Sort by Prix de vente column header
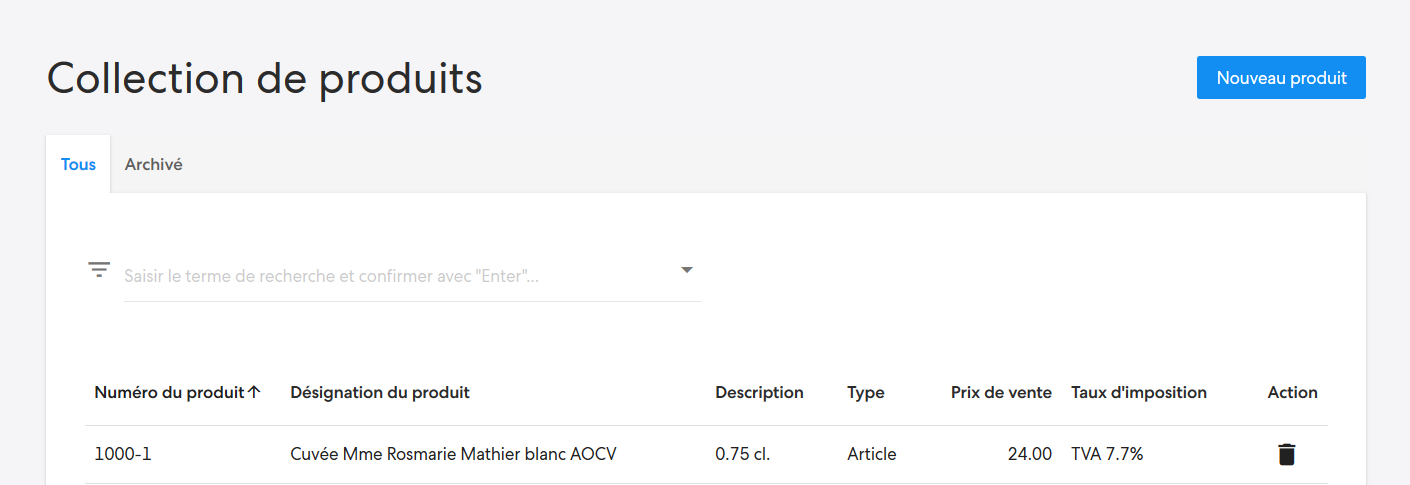The image size is (1410, 485). coord(1001,392)
